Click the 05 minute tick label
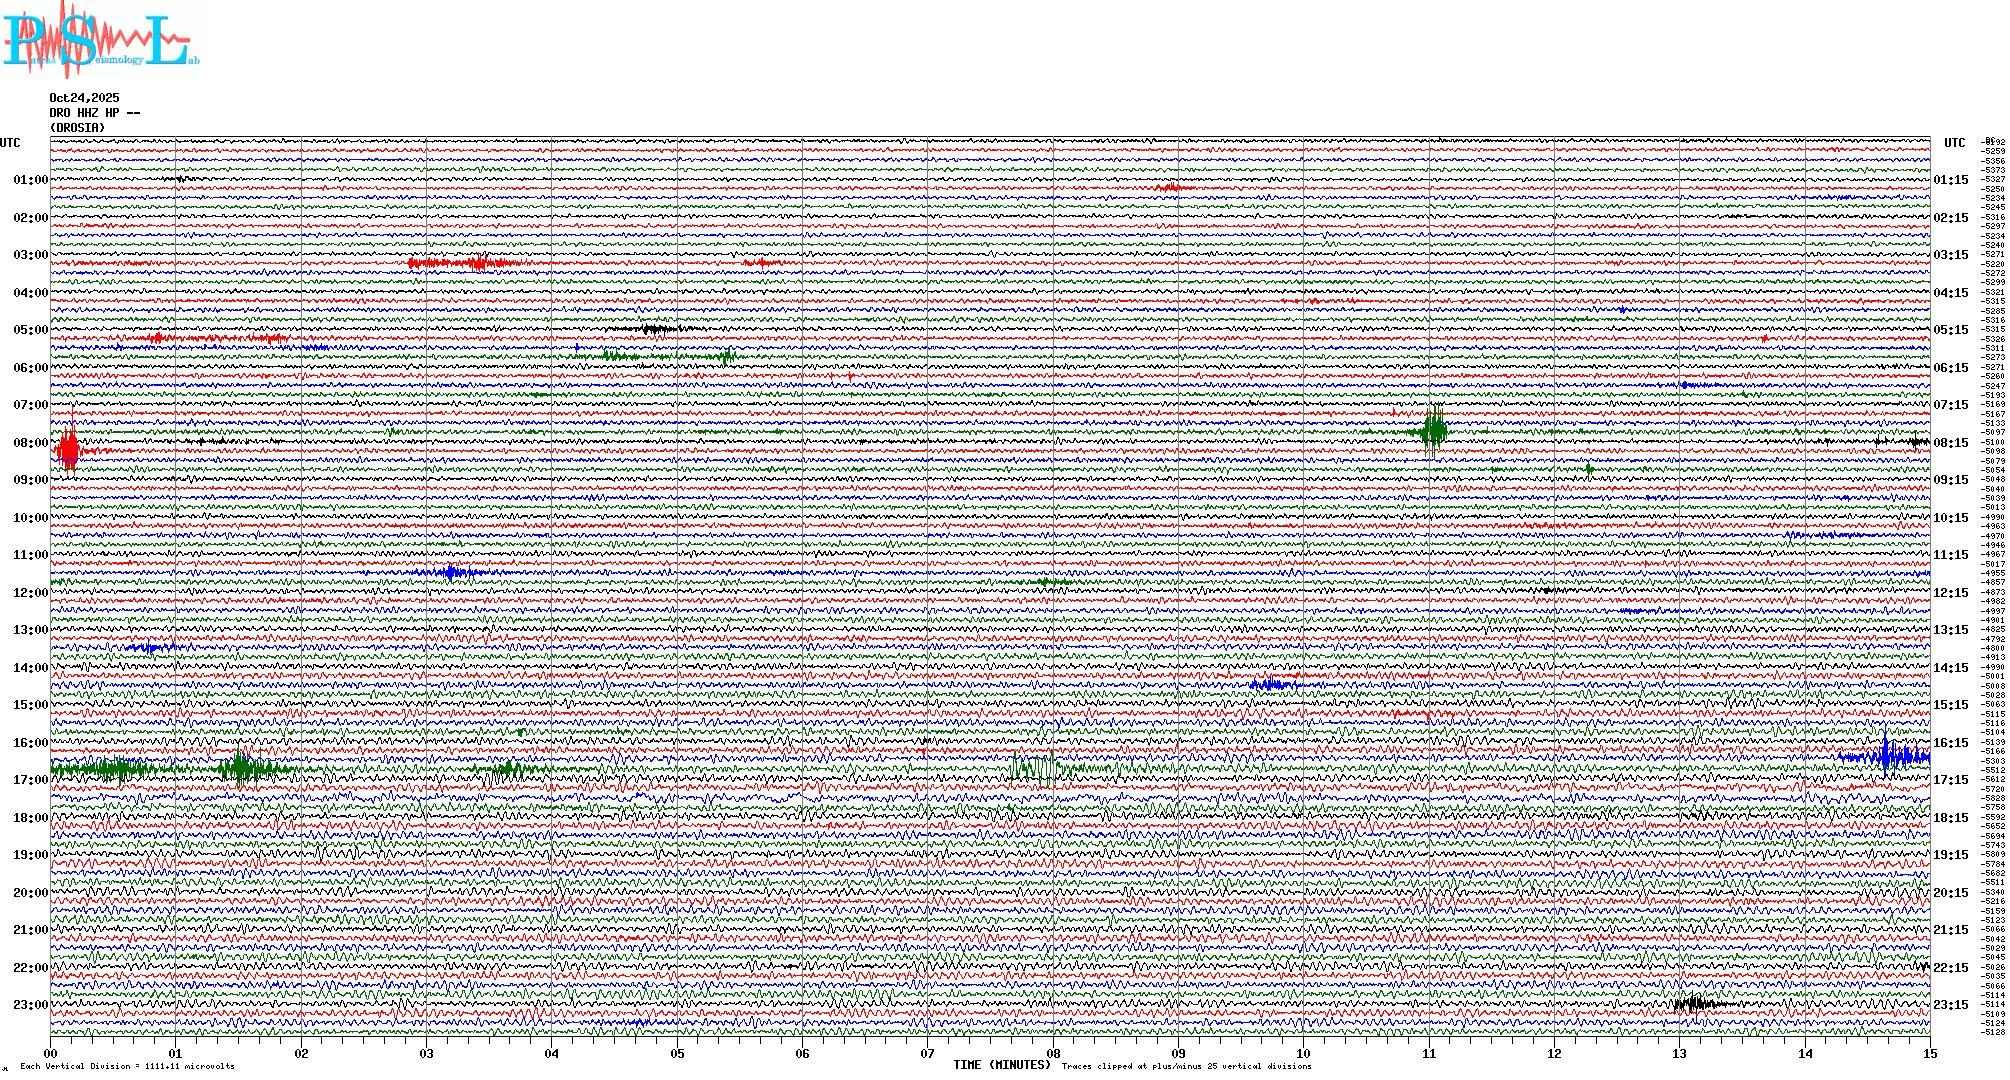Image resolution: width=2010 pixels, height=1080 pixels. pos(677,1054)
